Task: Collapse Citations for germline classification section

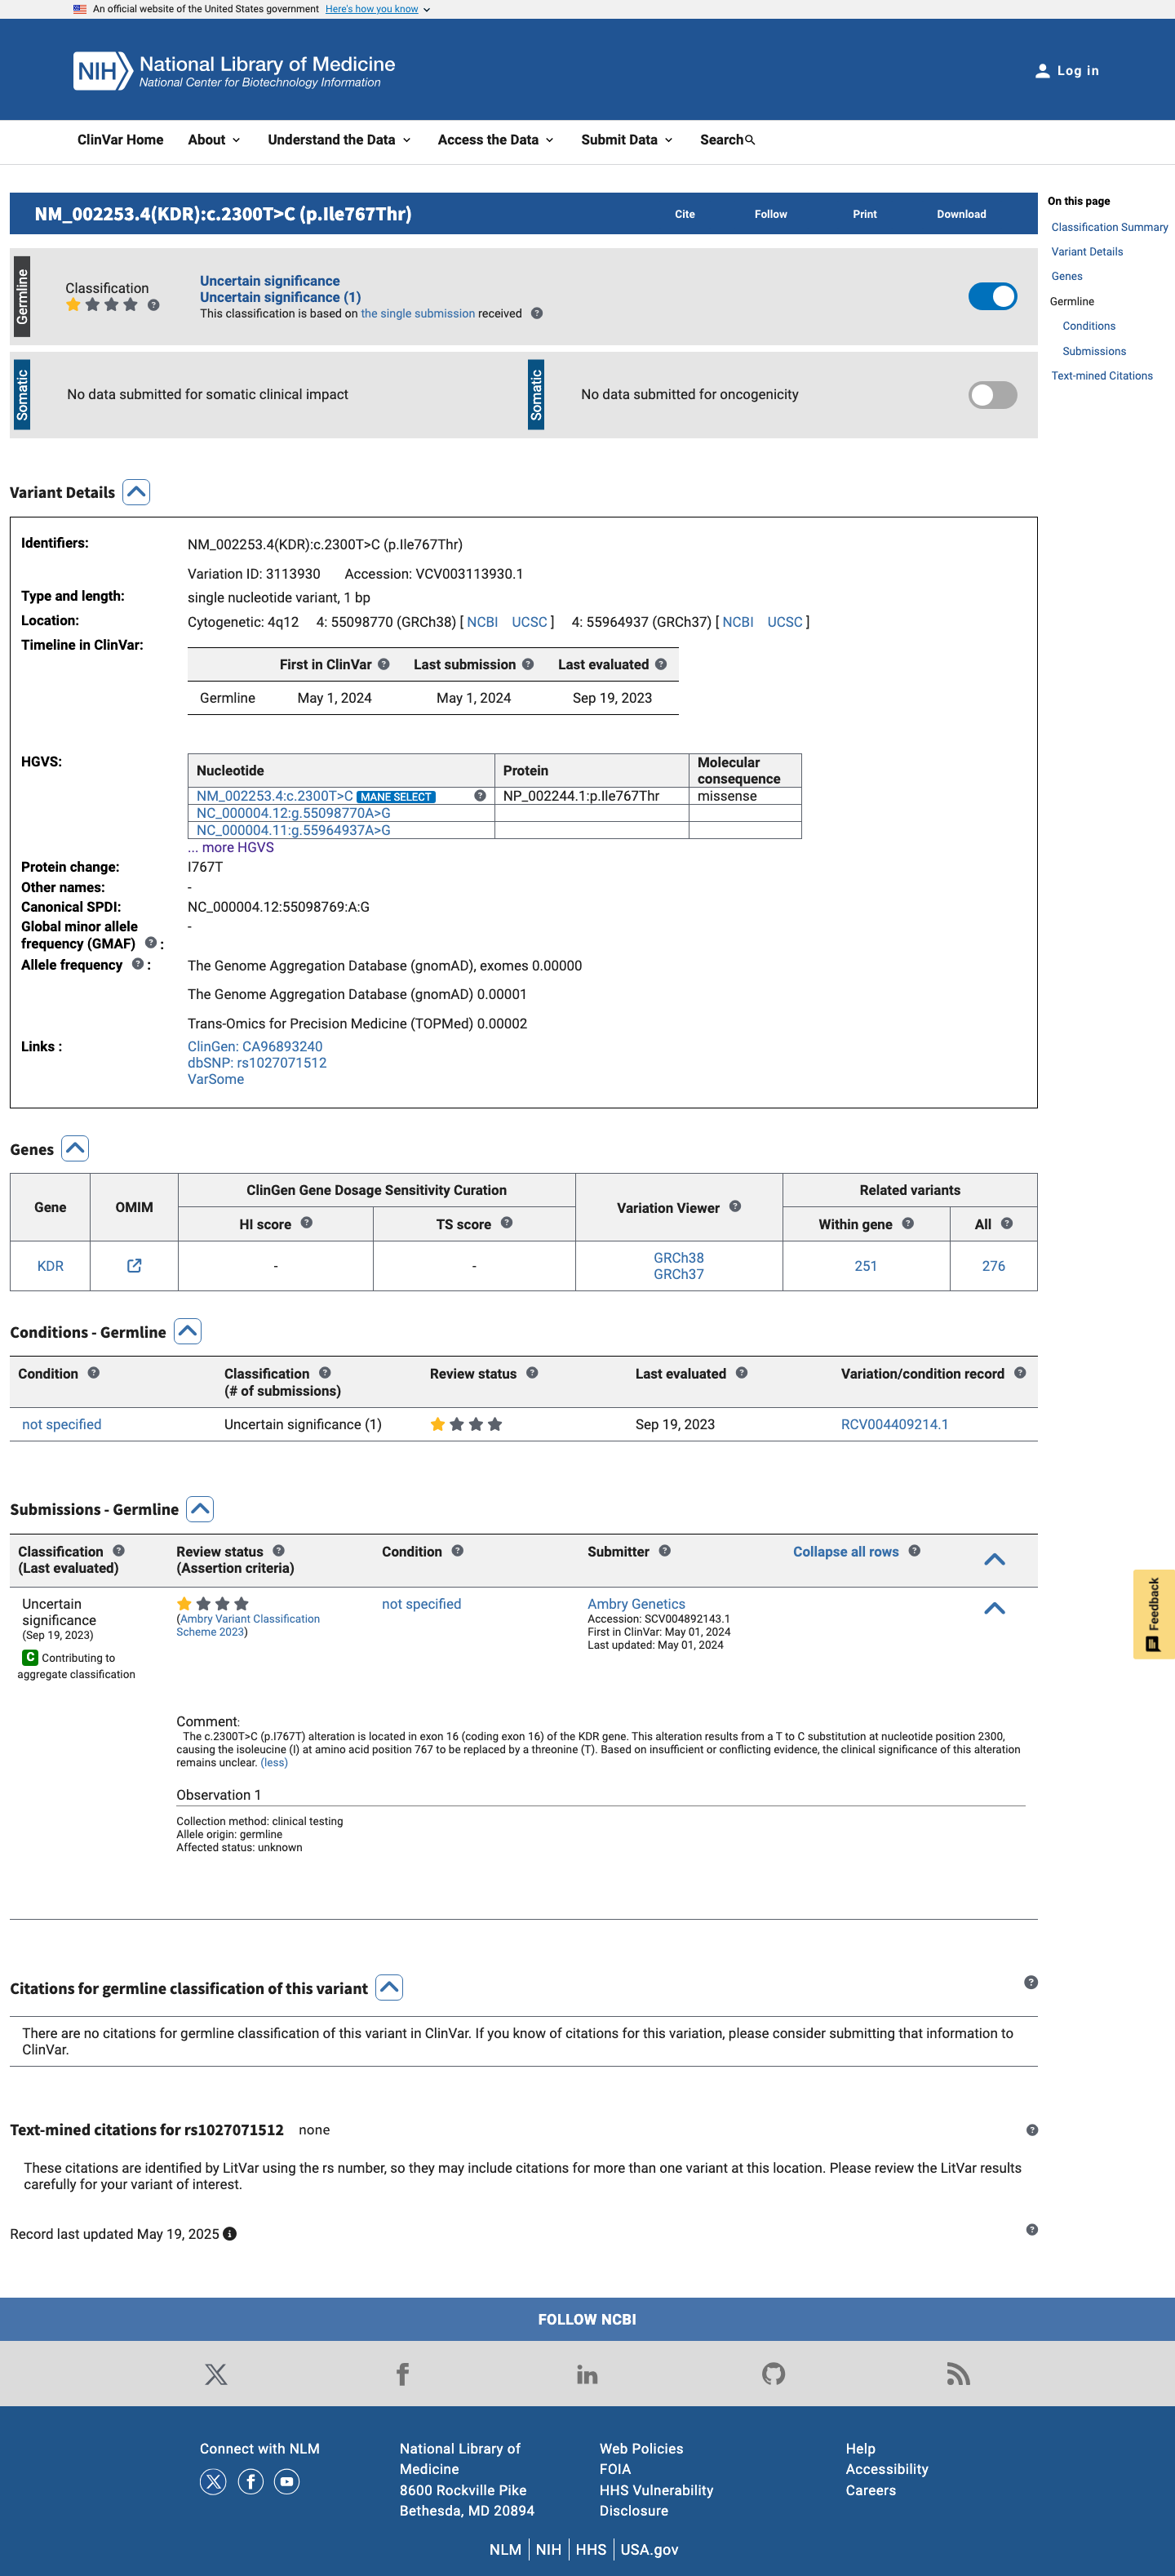Action: [389, 1987]
